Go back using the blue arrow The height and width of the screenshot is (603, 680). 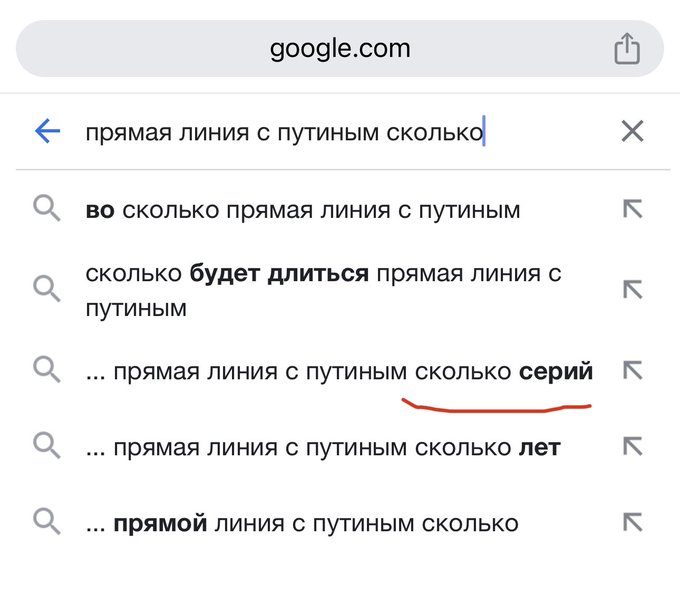coord(47,131)
